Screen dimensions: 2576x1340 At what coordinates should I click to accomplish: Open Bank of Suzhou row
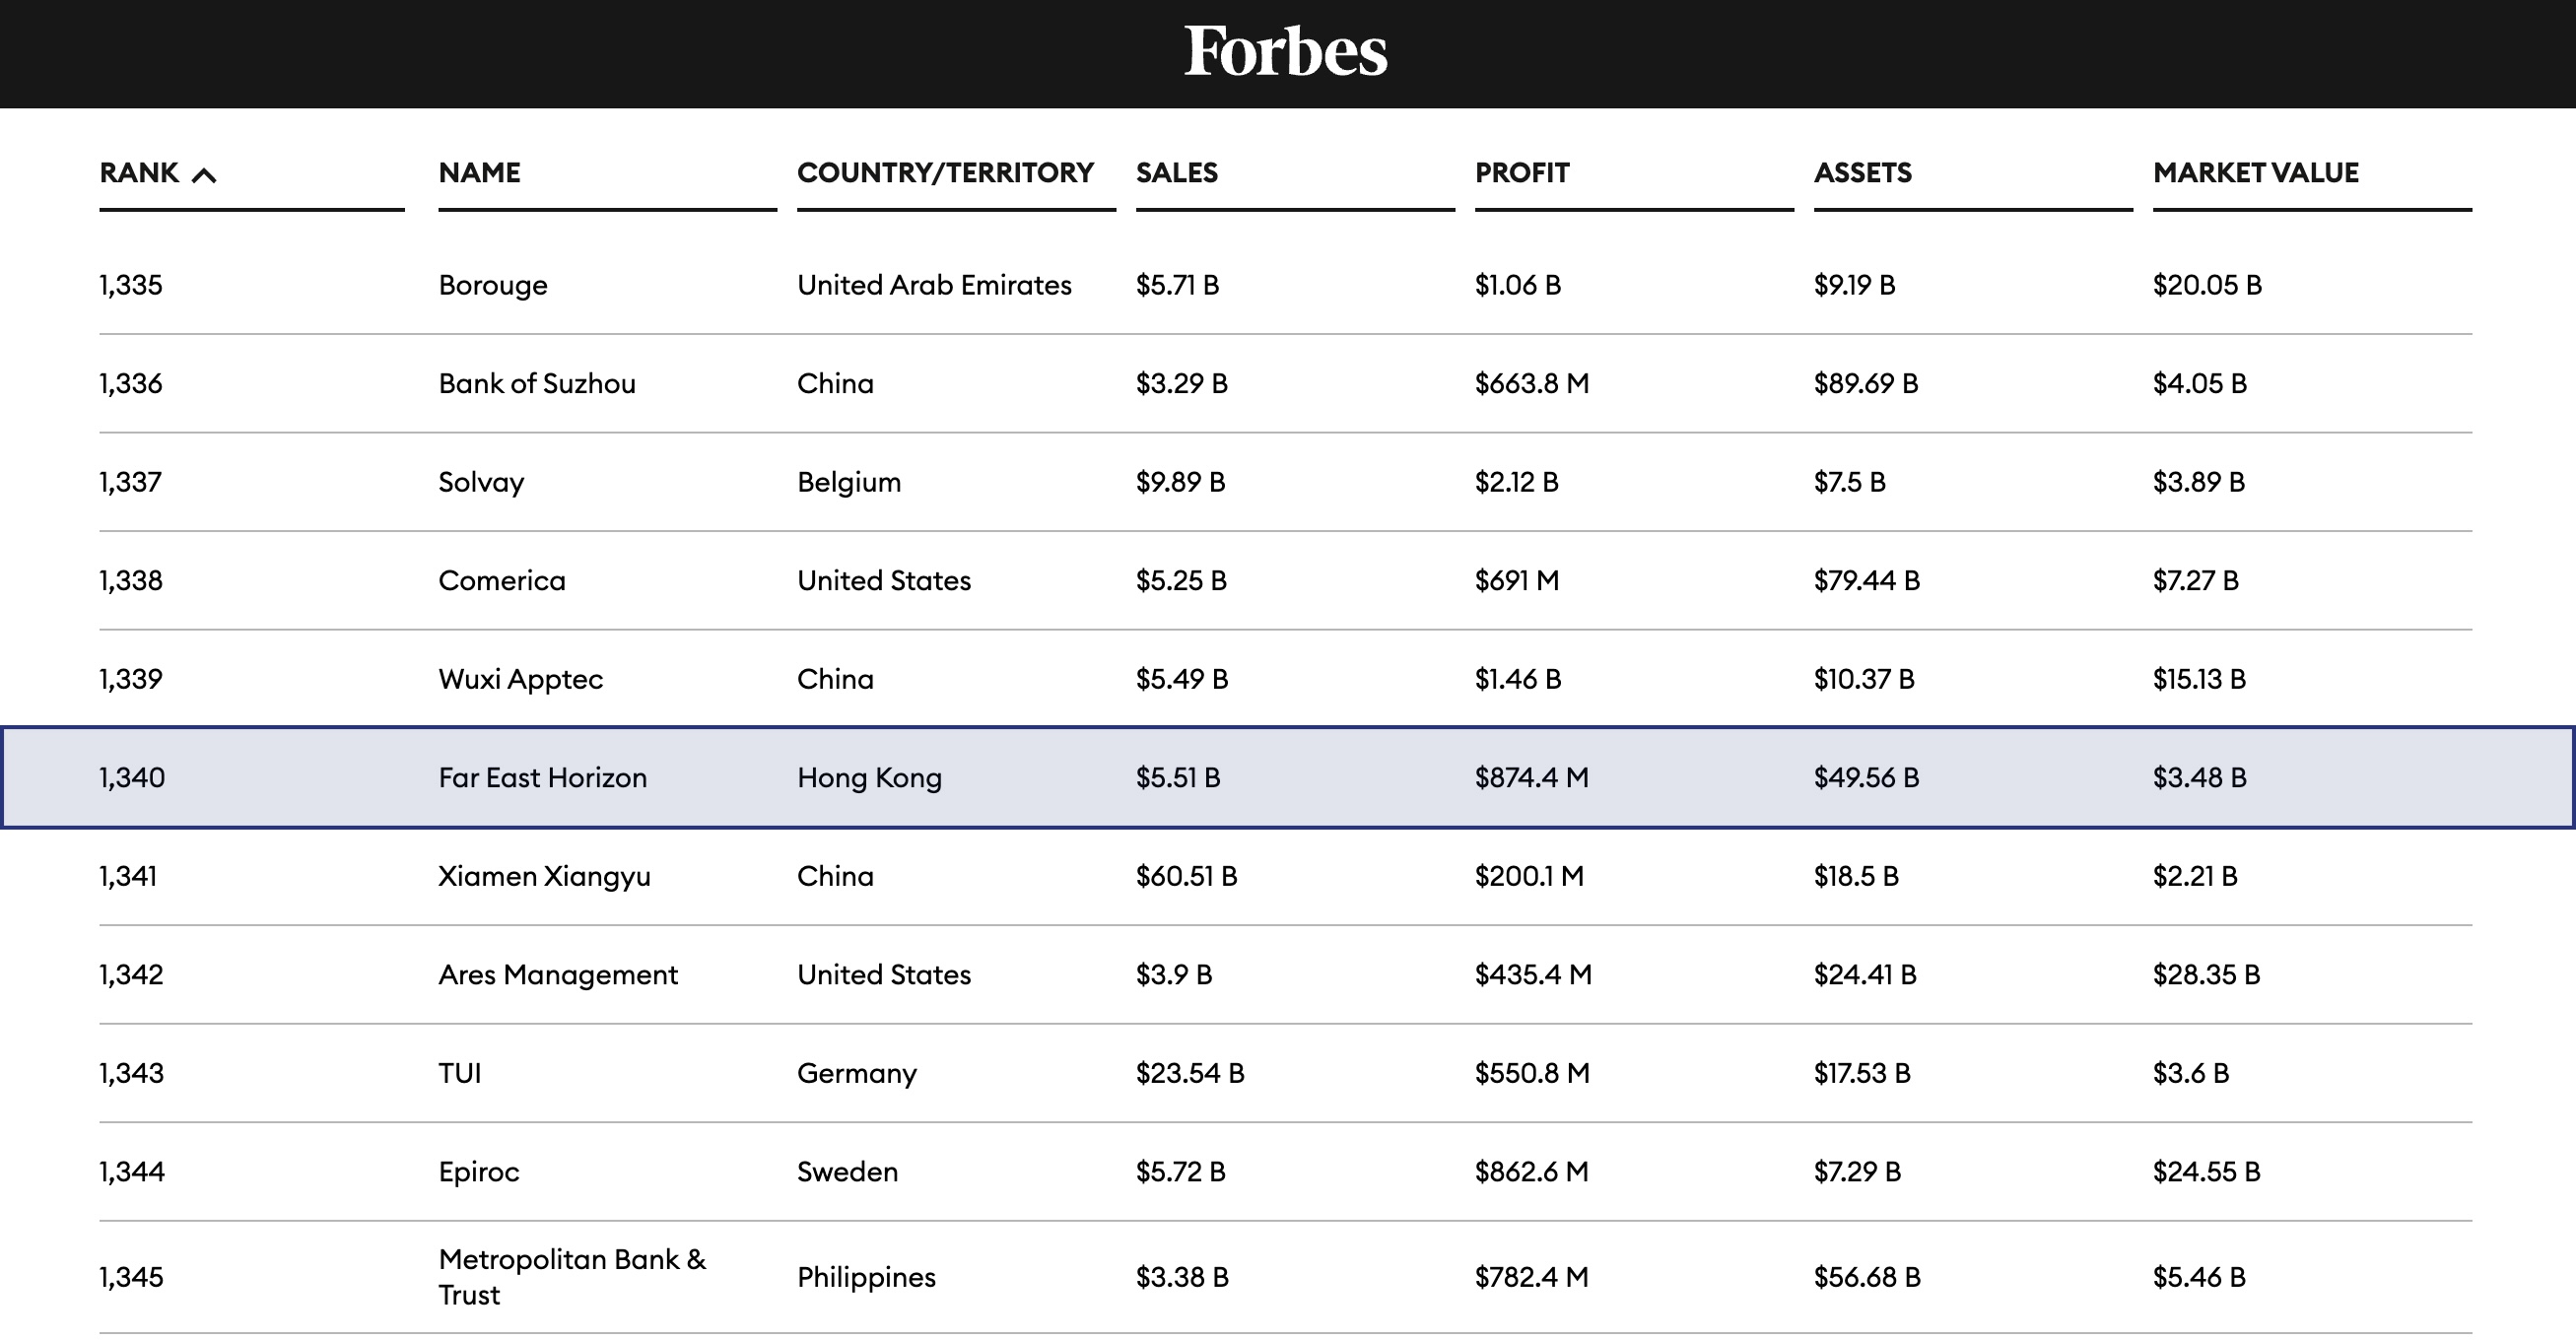point(536,384)
